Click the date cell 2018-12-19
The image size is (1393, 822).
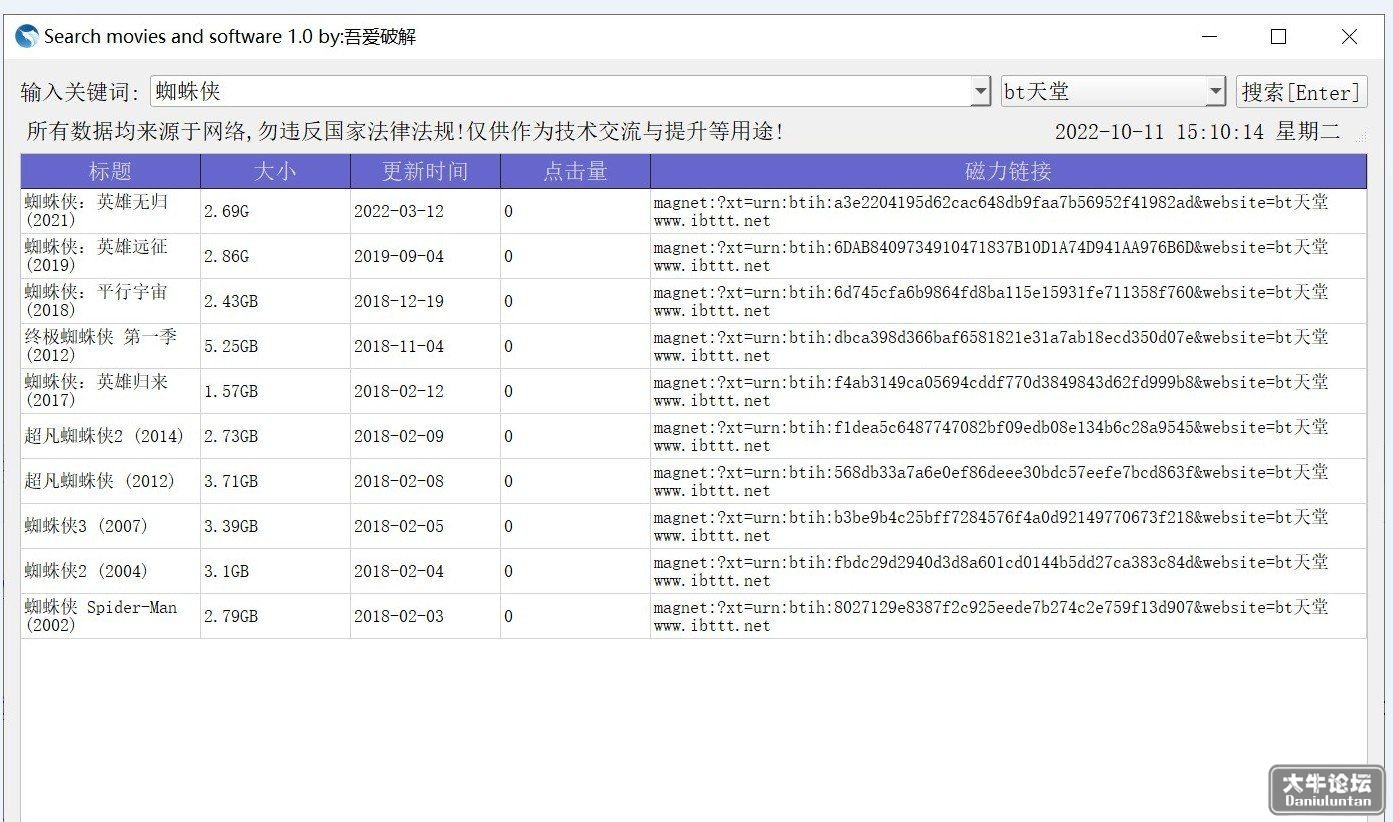pyautogui.click(x=425, y=301)
